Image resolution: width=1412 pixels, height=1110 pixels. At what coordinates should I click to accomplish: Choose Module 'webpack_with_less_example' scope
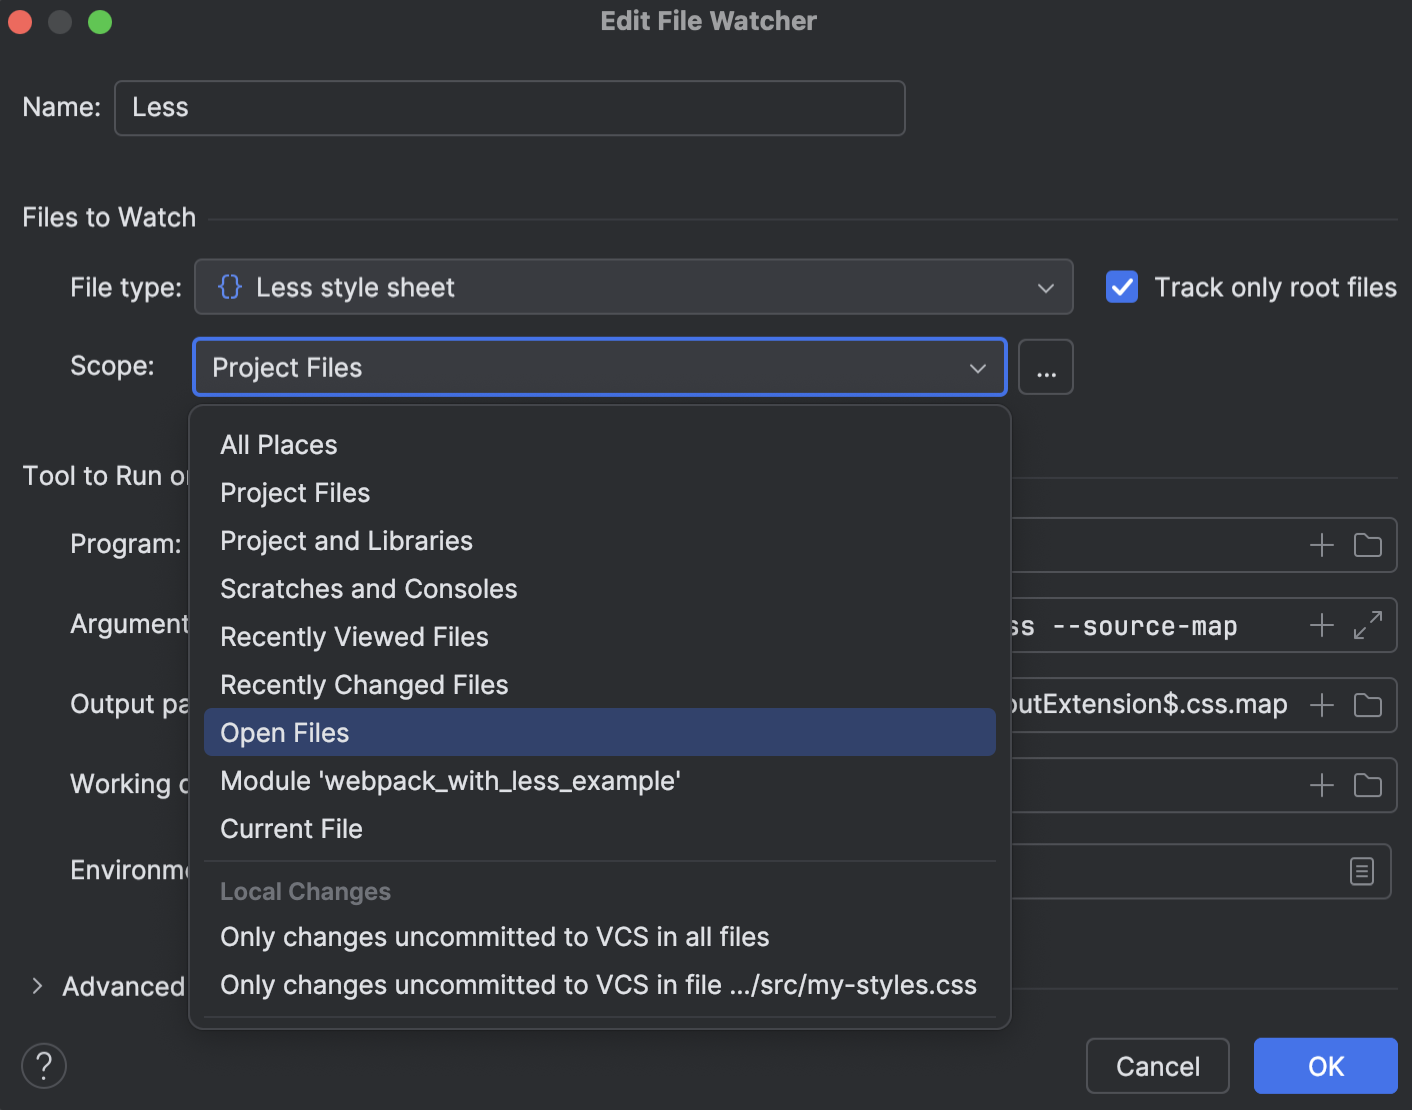coord(450,781)
